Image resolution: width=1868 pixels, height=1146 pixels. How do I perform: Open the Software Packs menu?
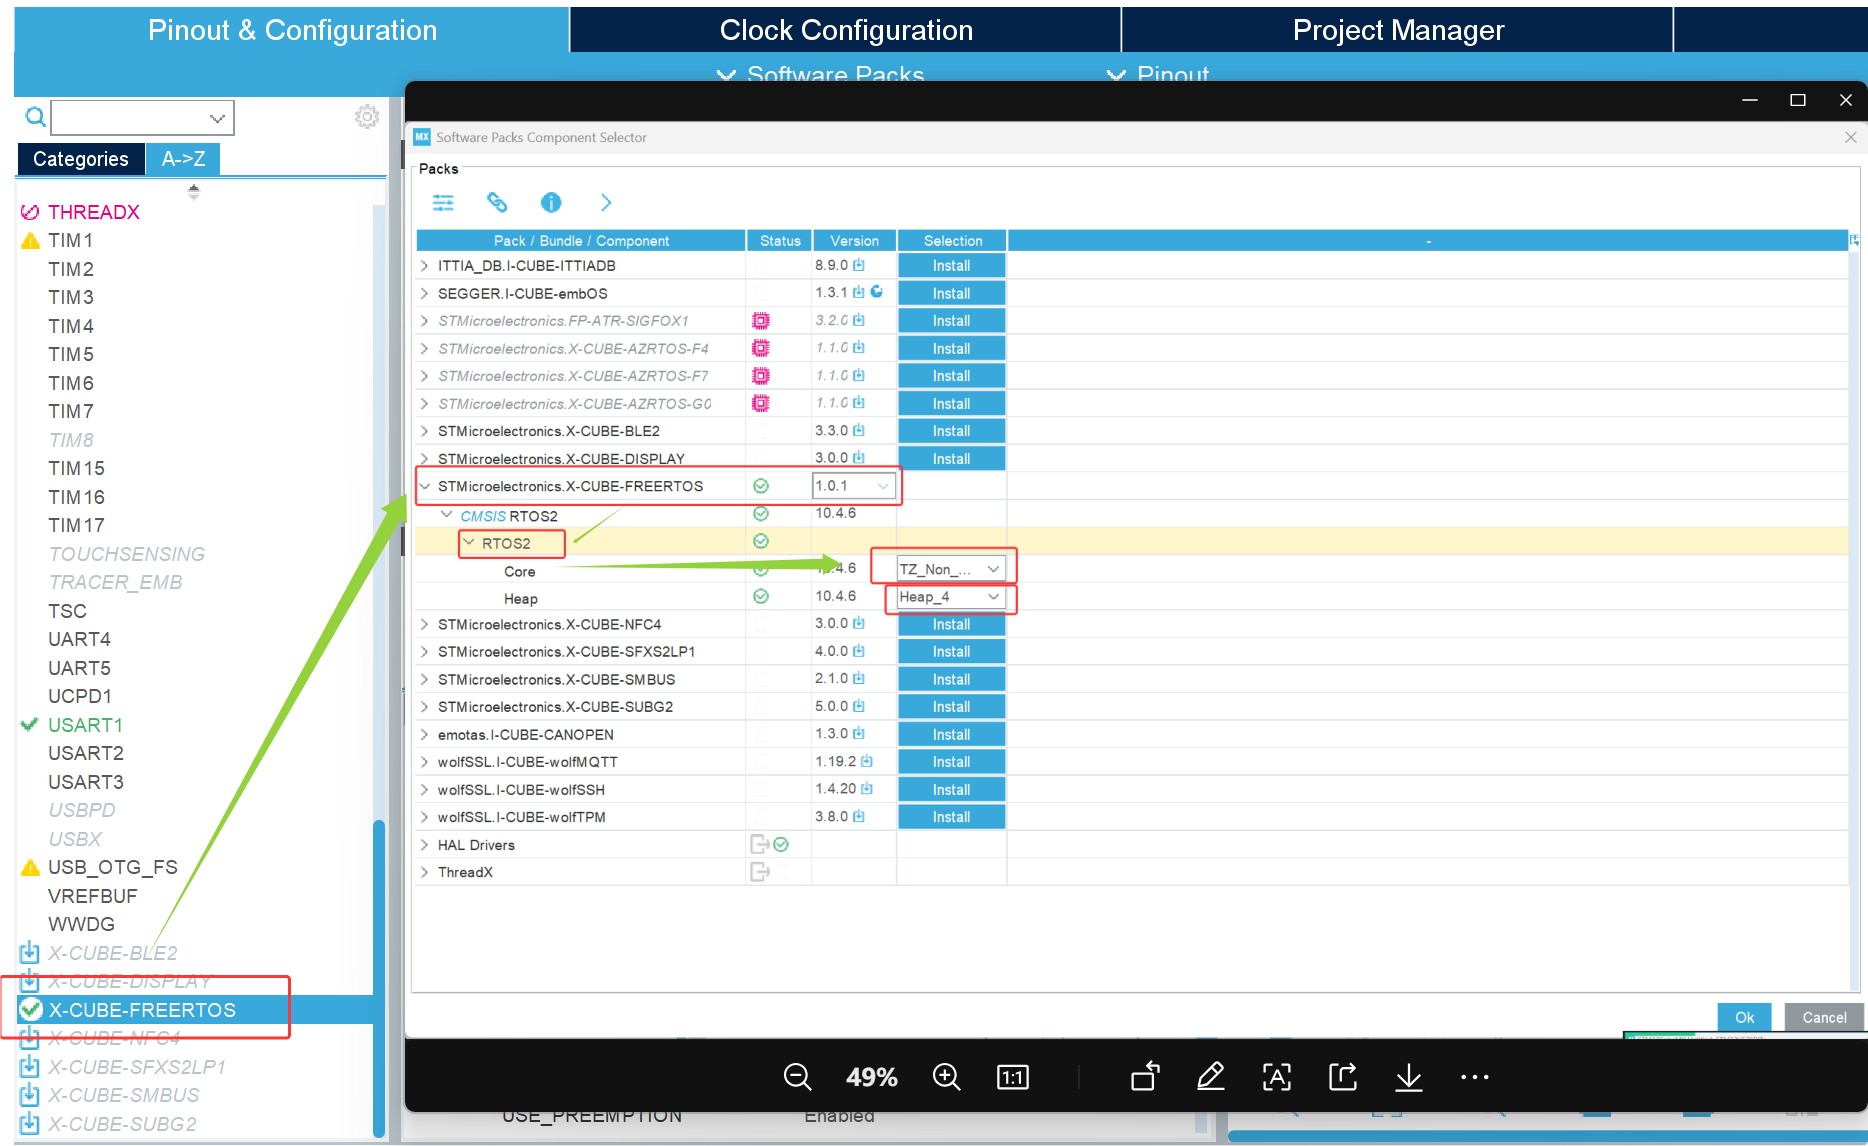[x=821, y=74]
